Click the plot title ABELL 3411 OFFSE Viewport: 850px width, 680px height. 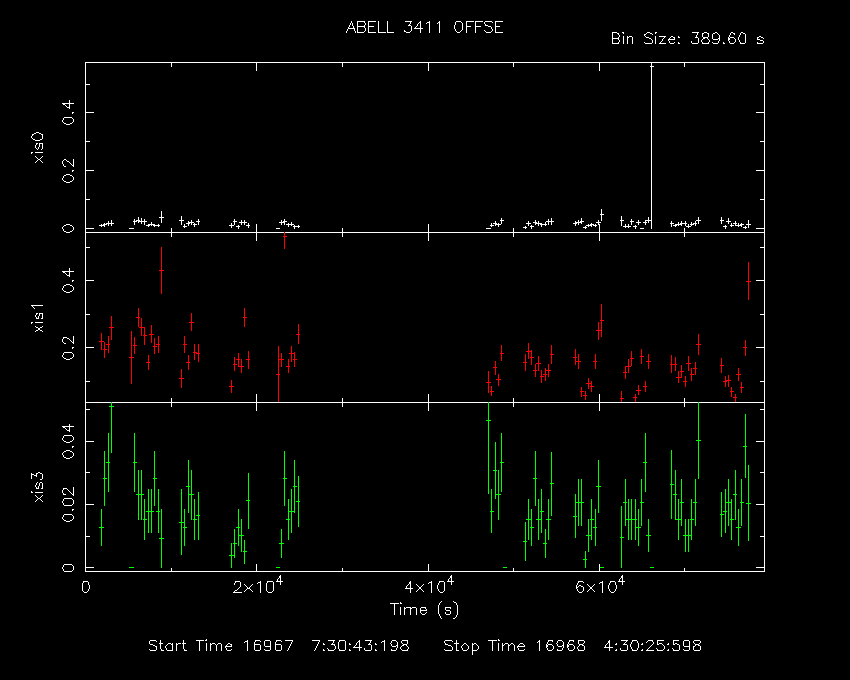(x=424, y=28)
